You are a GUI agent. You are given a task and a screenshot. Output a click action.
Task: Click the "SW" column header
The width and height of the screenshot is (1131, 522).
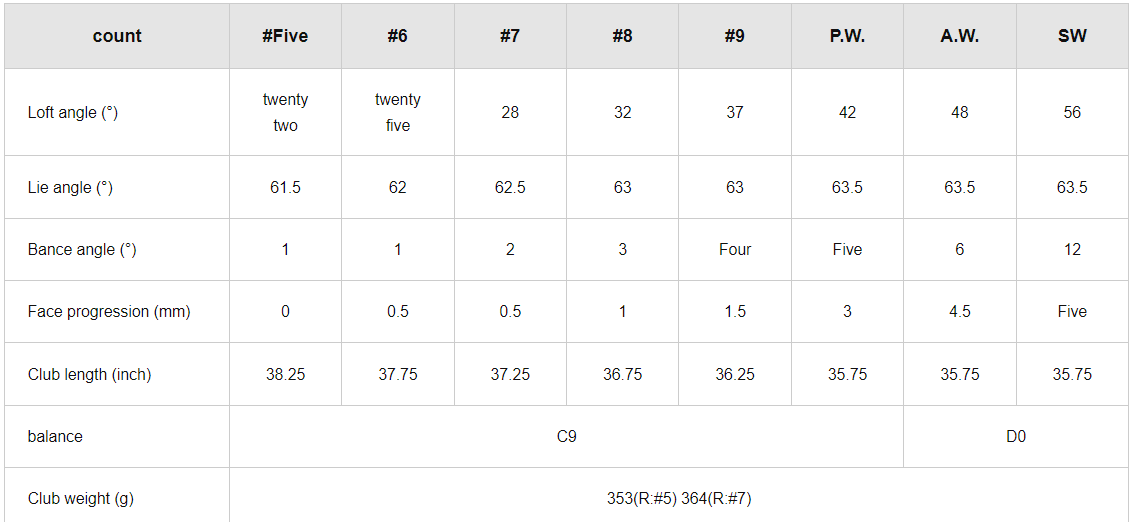pos(1072,36)
